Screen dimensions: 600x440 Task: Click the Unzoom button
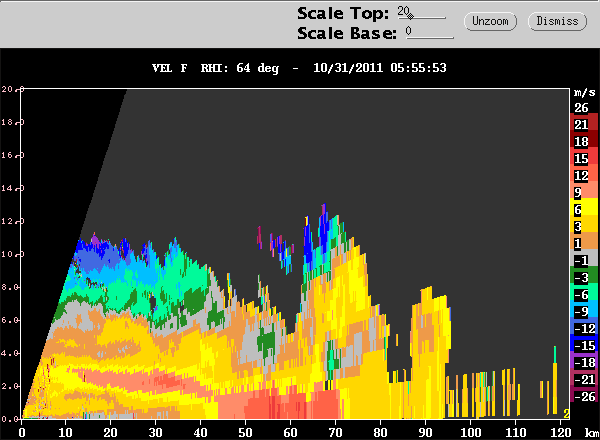(x=490, y=21)
